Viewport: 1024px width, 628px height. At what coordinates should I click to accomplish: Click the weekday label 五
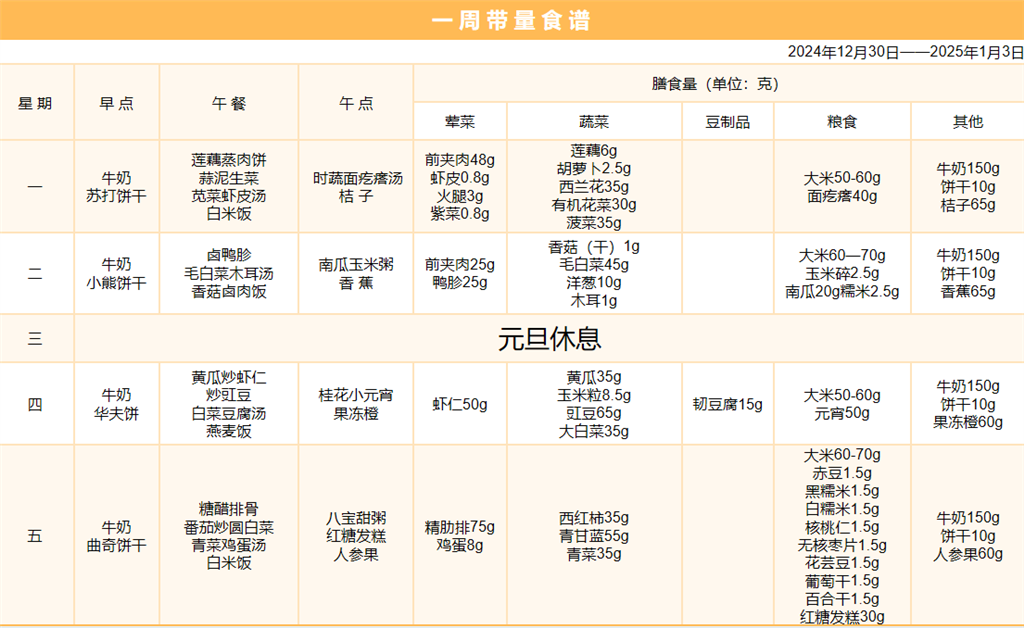[x=35, y=536]
